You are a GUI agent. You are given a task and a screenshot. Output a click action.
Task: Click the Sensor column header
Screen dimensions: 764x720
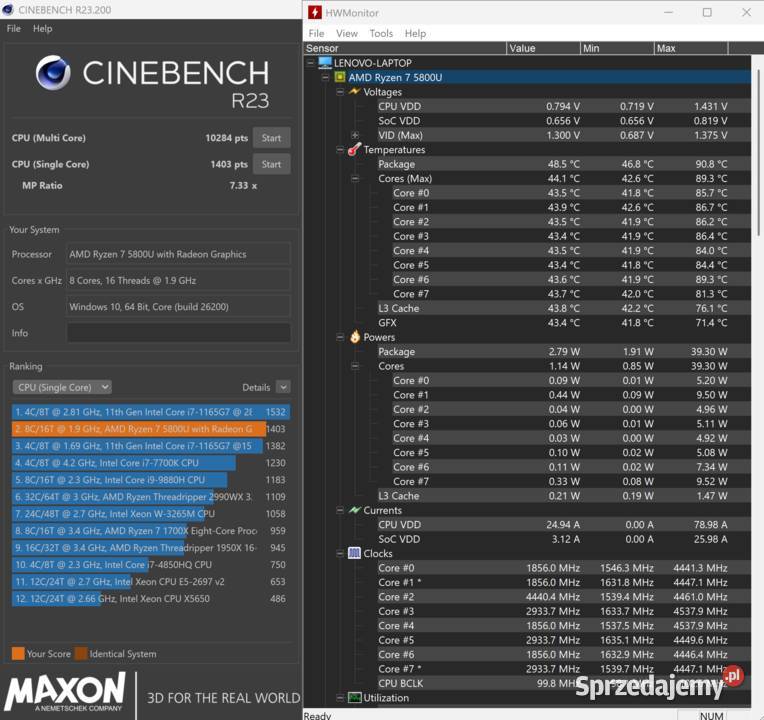405,48
